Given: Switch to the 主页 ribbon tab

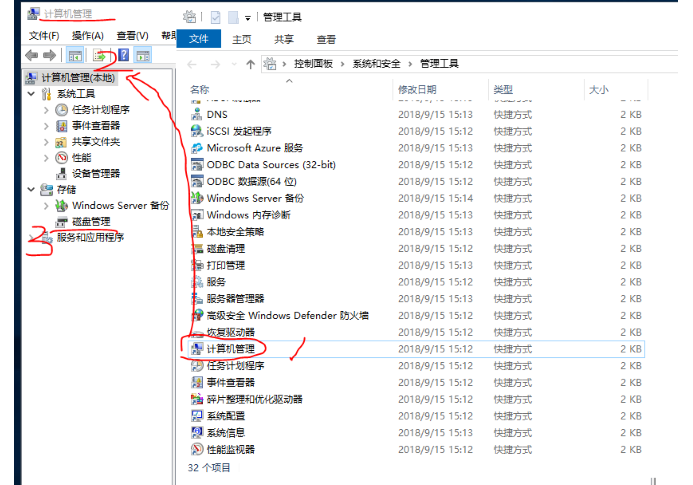Looking at the screenshot, I should [242, 39].
